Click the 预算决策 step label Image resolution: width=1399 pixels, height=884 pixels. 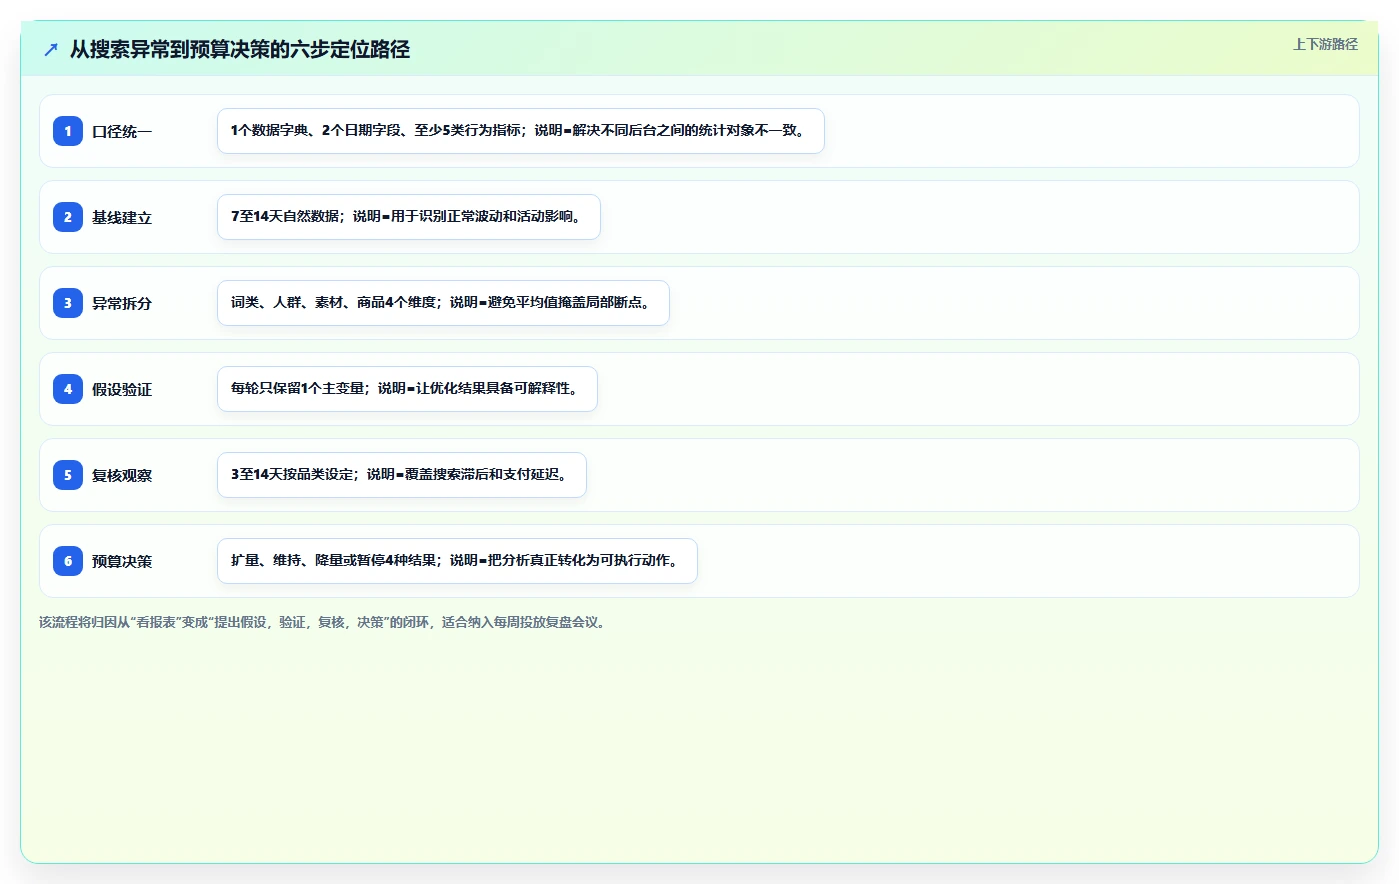(122, 561)
